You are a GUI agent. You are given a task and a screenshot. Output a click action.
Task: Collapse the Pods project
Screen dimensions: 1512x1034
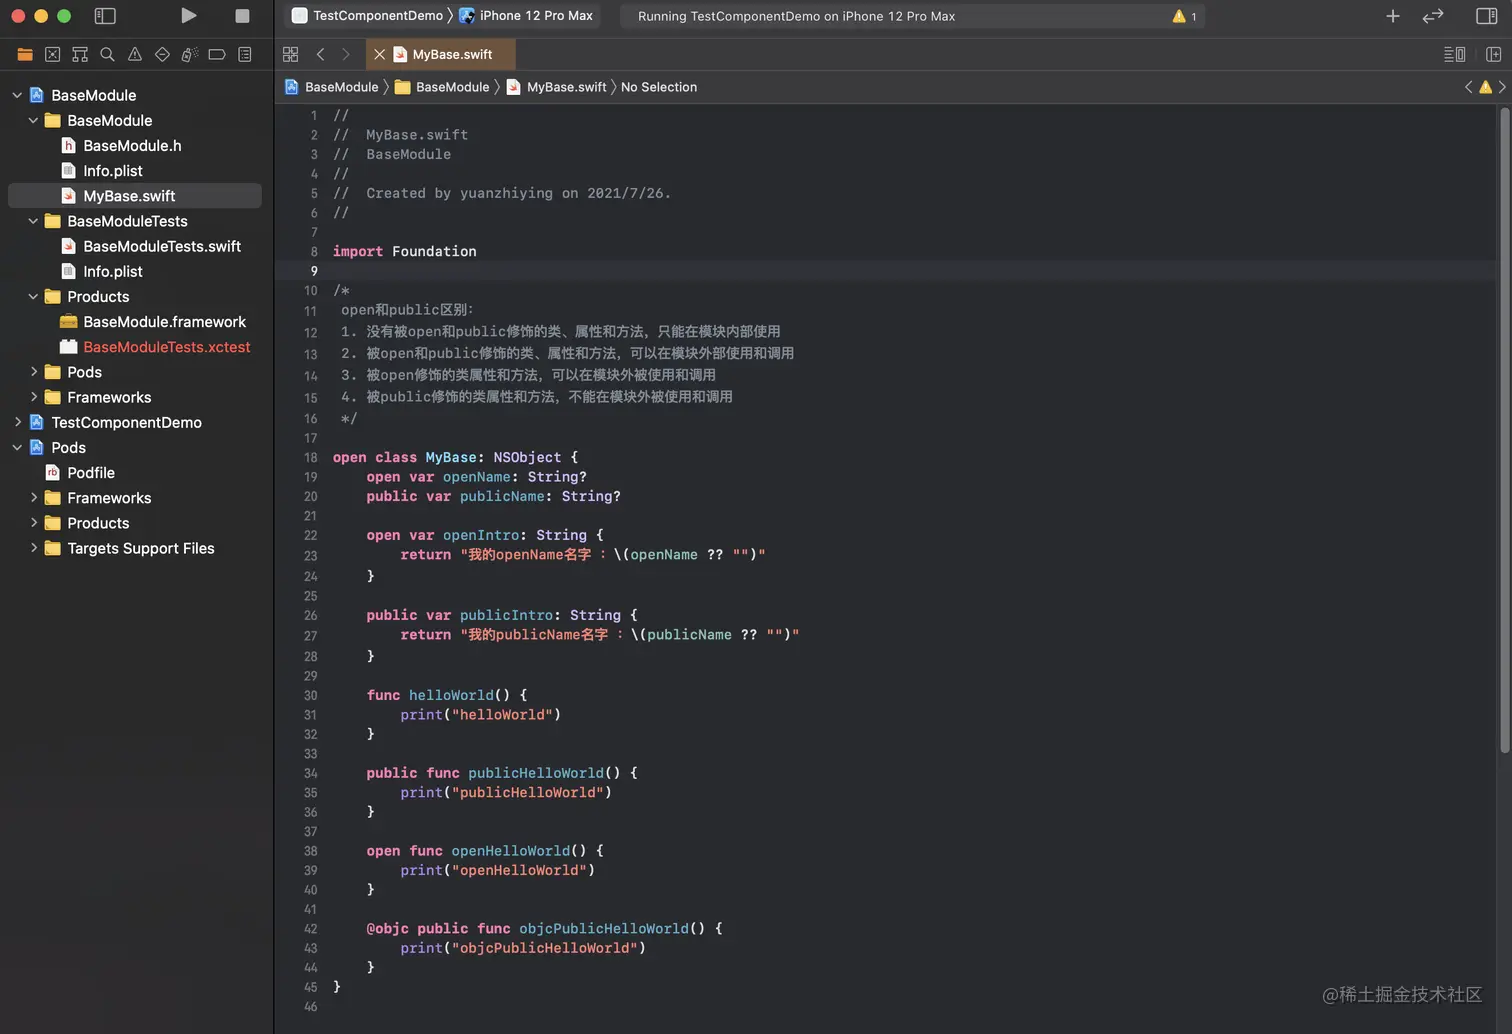click(x=17, y=448)
